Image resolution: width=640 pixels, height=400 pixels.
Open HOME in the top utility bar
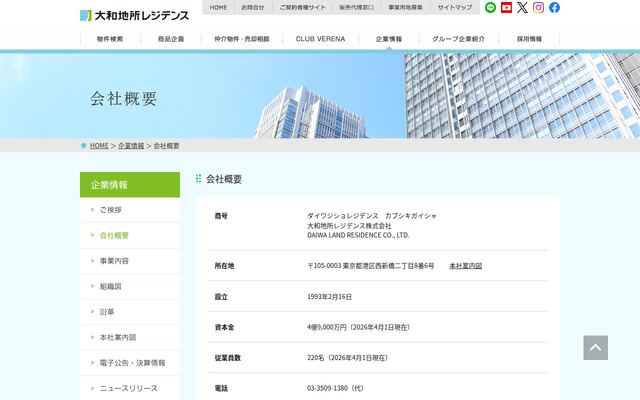coord(218,7)
